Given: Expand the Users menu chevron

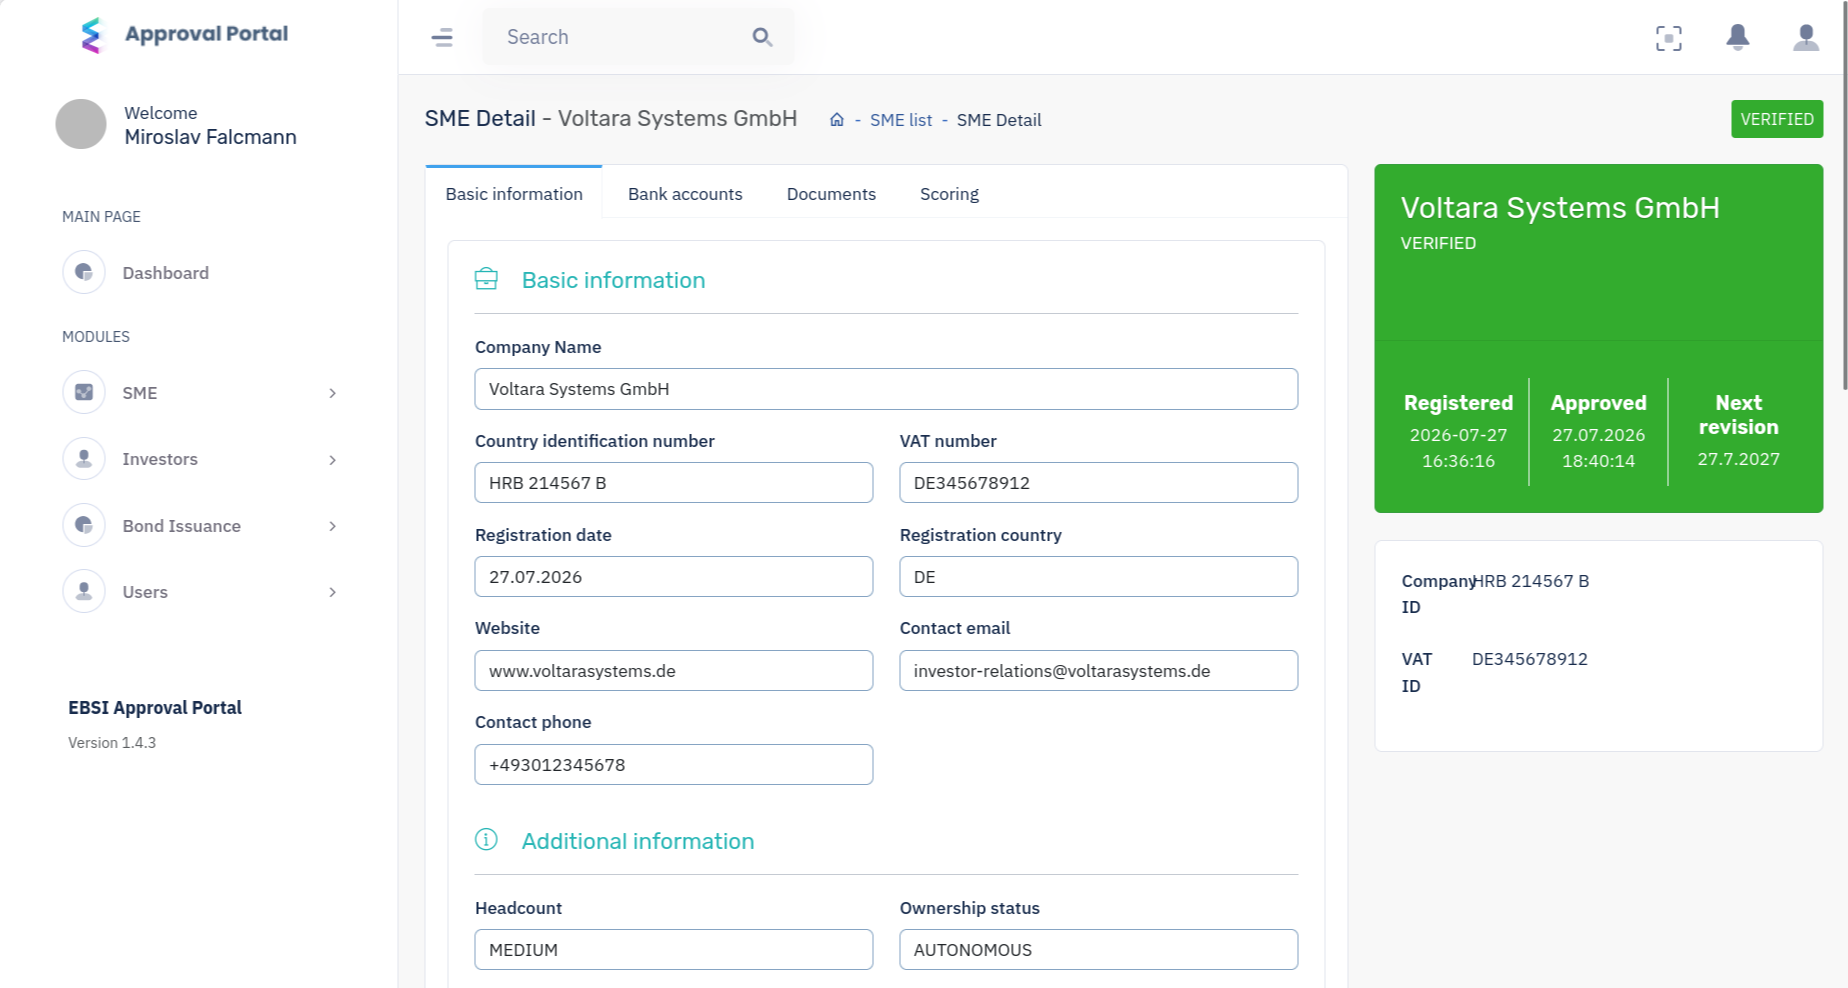Looking at the screenshot, I should click(x=332, y=592).
